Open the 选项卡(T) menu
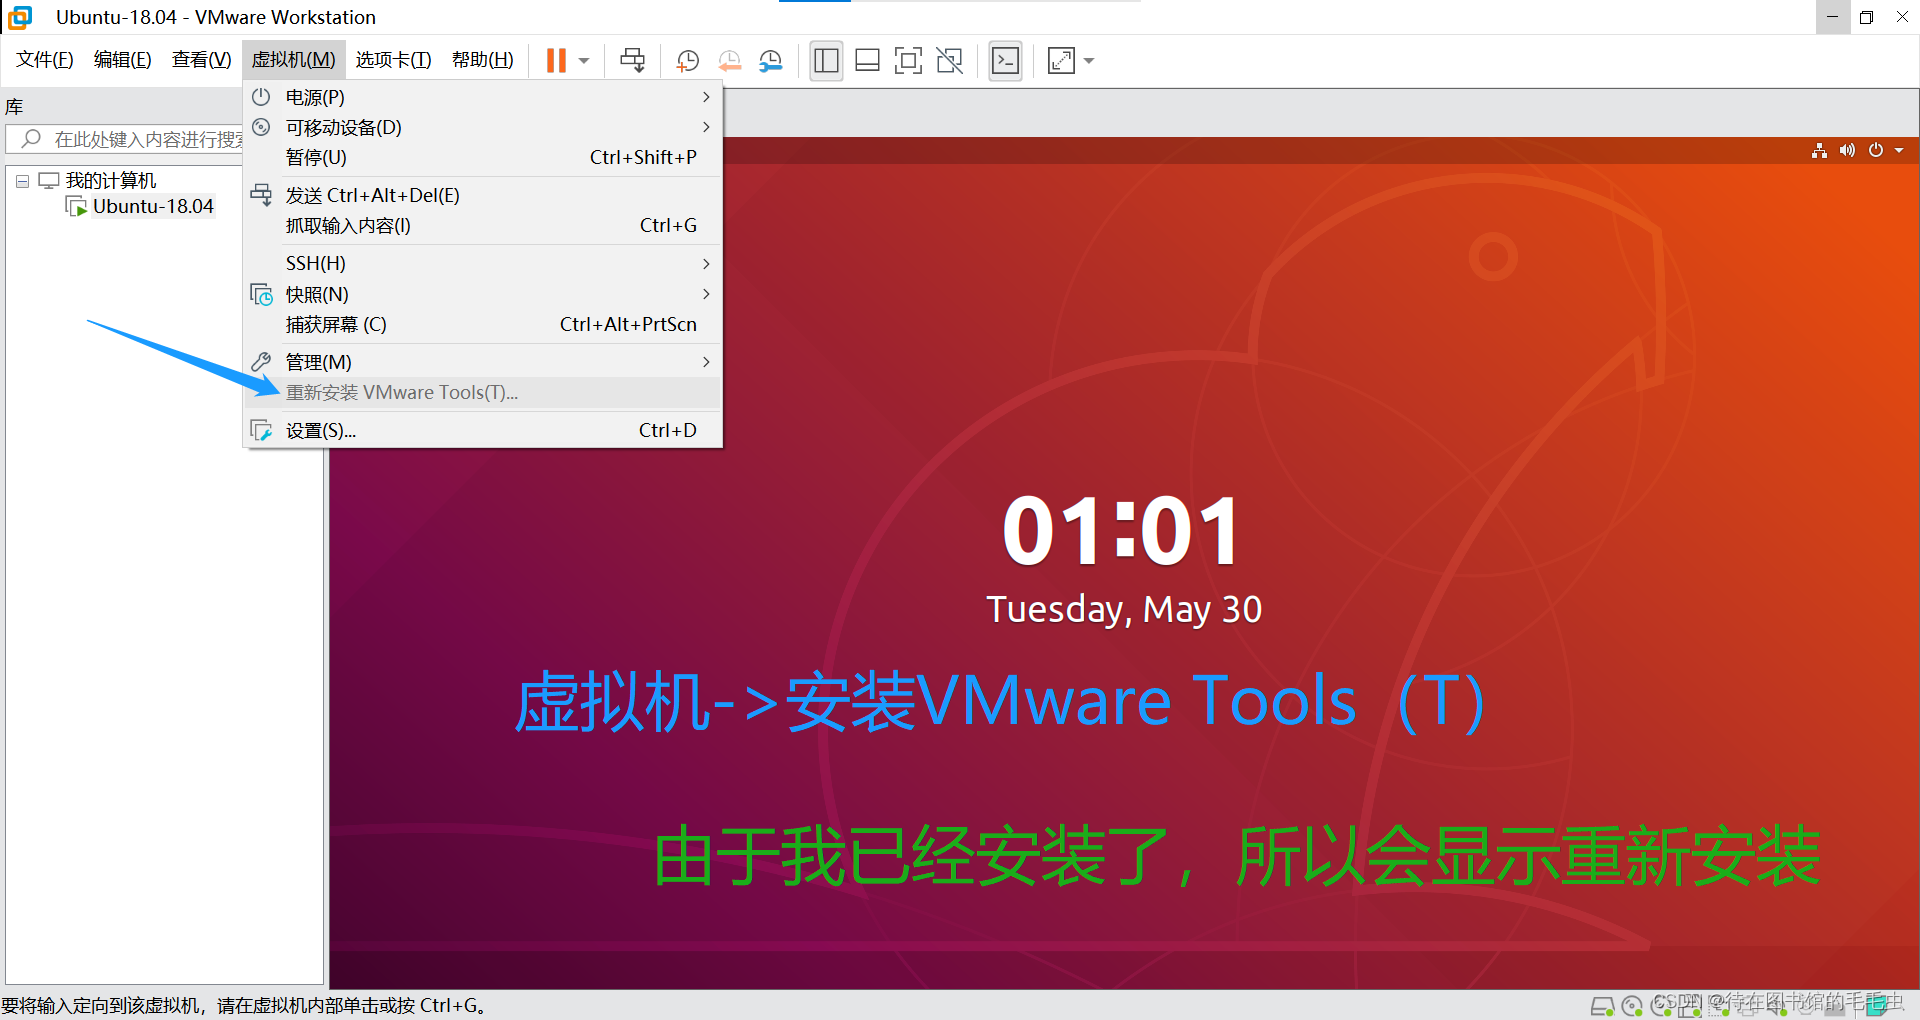 point(393,60)
